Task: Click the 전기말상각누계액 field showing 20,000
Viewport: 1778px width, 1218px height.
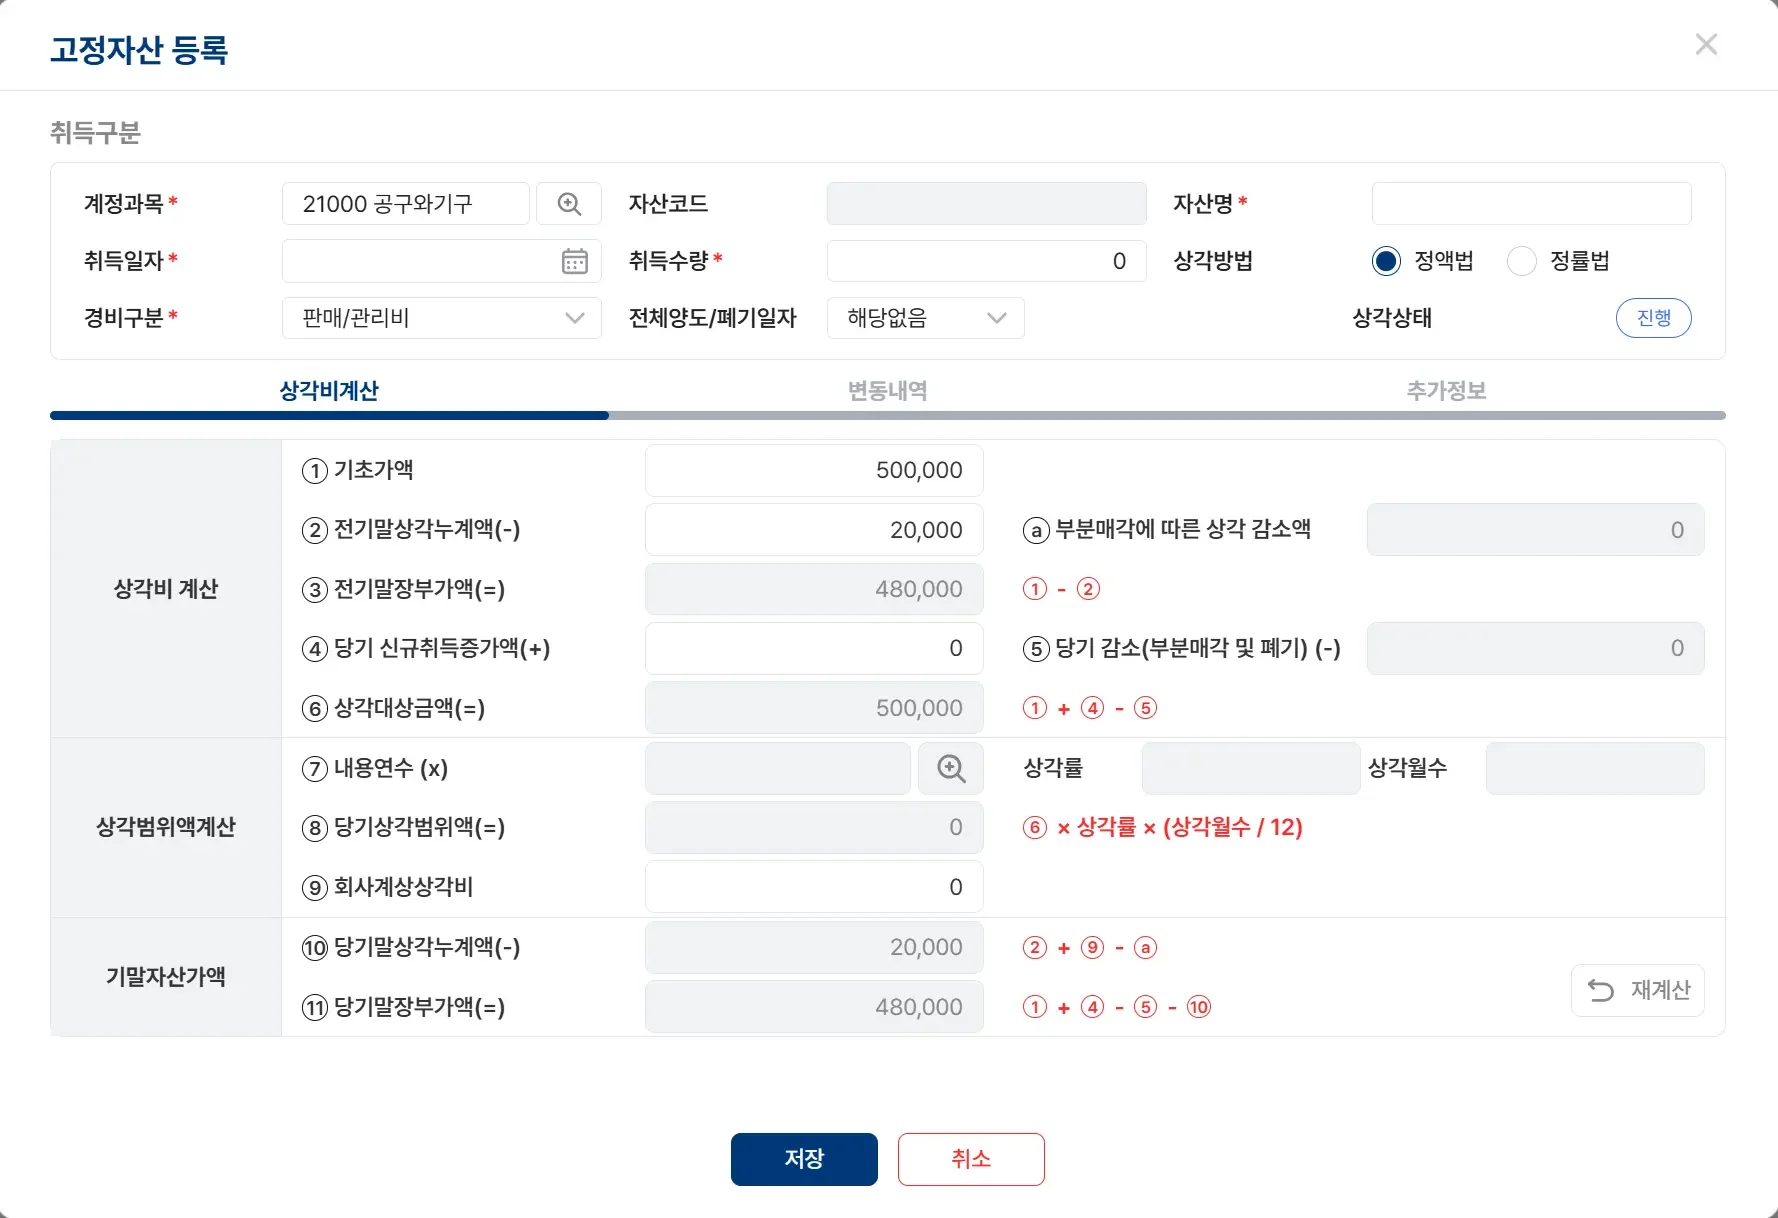Action: pos(813,530)
